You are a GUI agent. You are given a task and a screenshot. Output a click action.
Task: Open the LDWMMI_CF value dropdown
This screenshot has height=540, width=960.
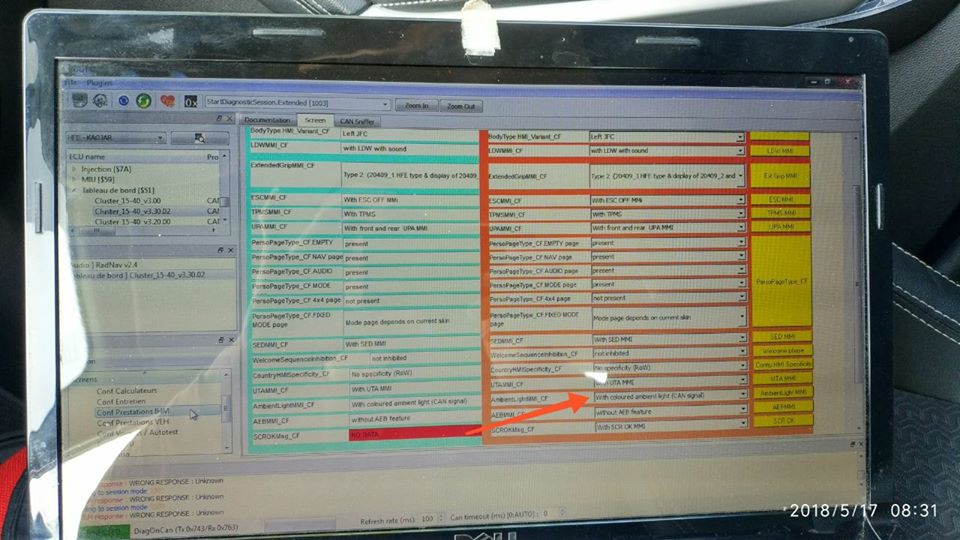tap(667, 151)
